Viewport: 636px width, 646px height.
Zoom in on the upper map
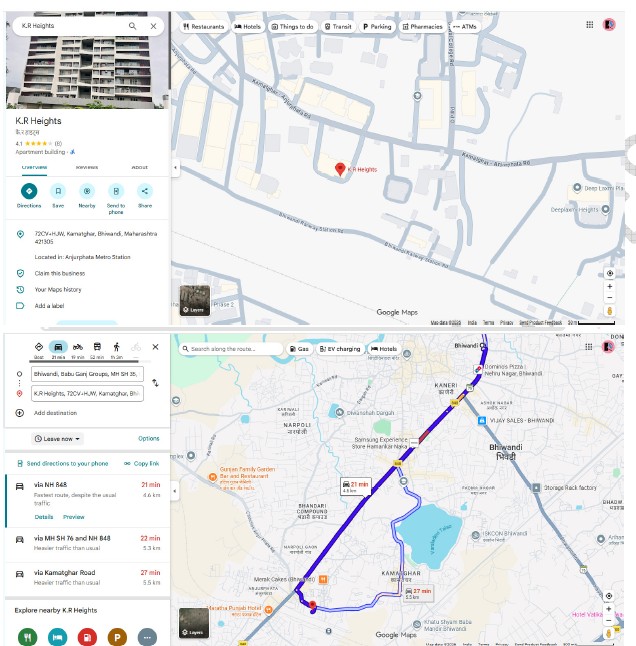[610, 286]
